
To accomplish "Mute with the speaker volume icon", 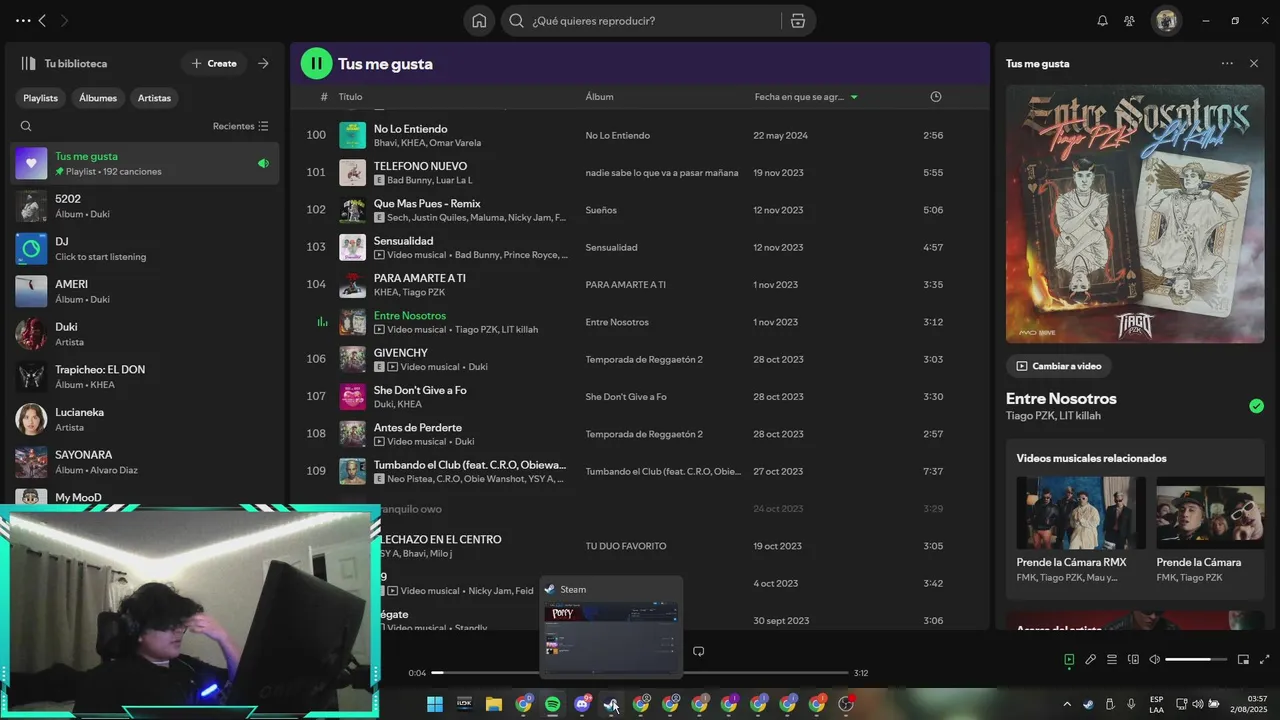I will [1154, 659].
